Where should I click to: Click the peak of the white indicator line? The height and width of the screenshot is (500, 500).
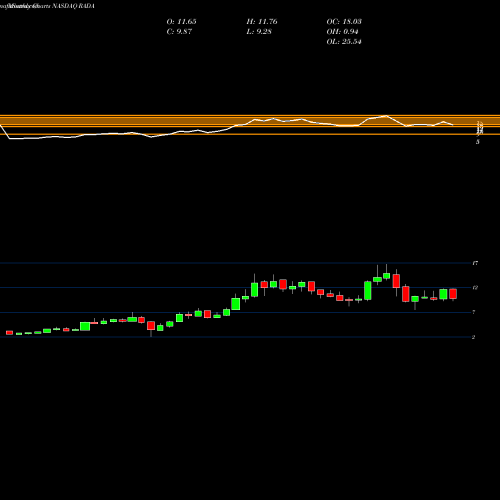pyautogui.click(x=386, y=116)
